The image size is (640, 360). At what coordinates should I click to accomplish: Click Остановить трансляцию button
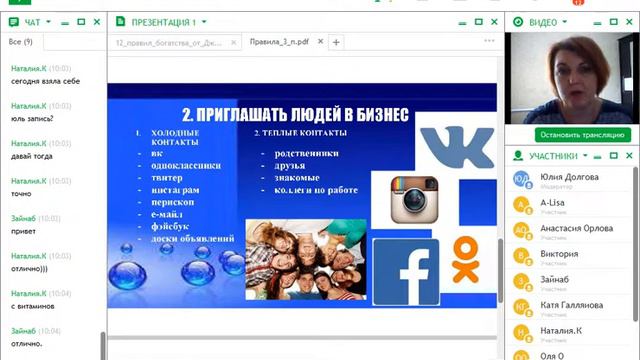tap(582, 135)
